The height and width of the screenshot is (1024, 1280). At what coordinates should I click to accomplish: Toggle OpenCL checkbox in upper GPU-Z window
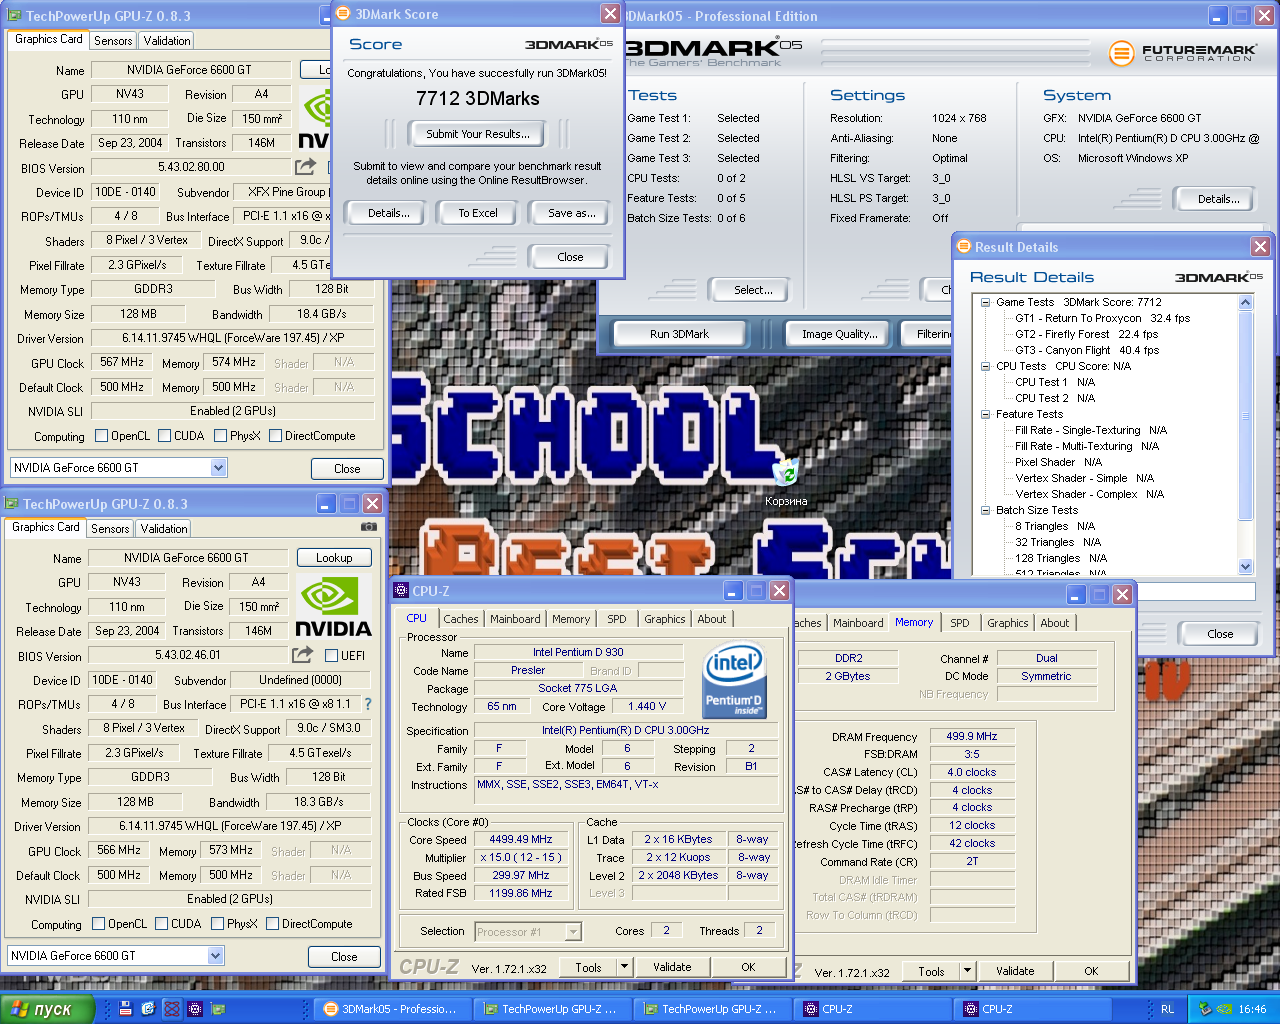(x=101, y=436)
